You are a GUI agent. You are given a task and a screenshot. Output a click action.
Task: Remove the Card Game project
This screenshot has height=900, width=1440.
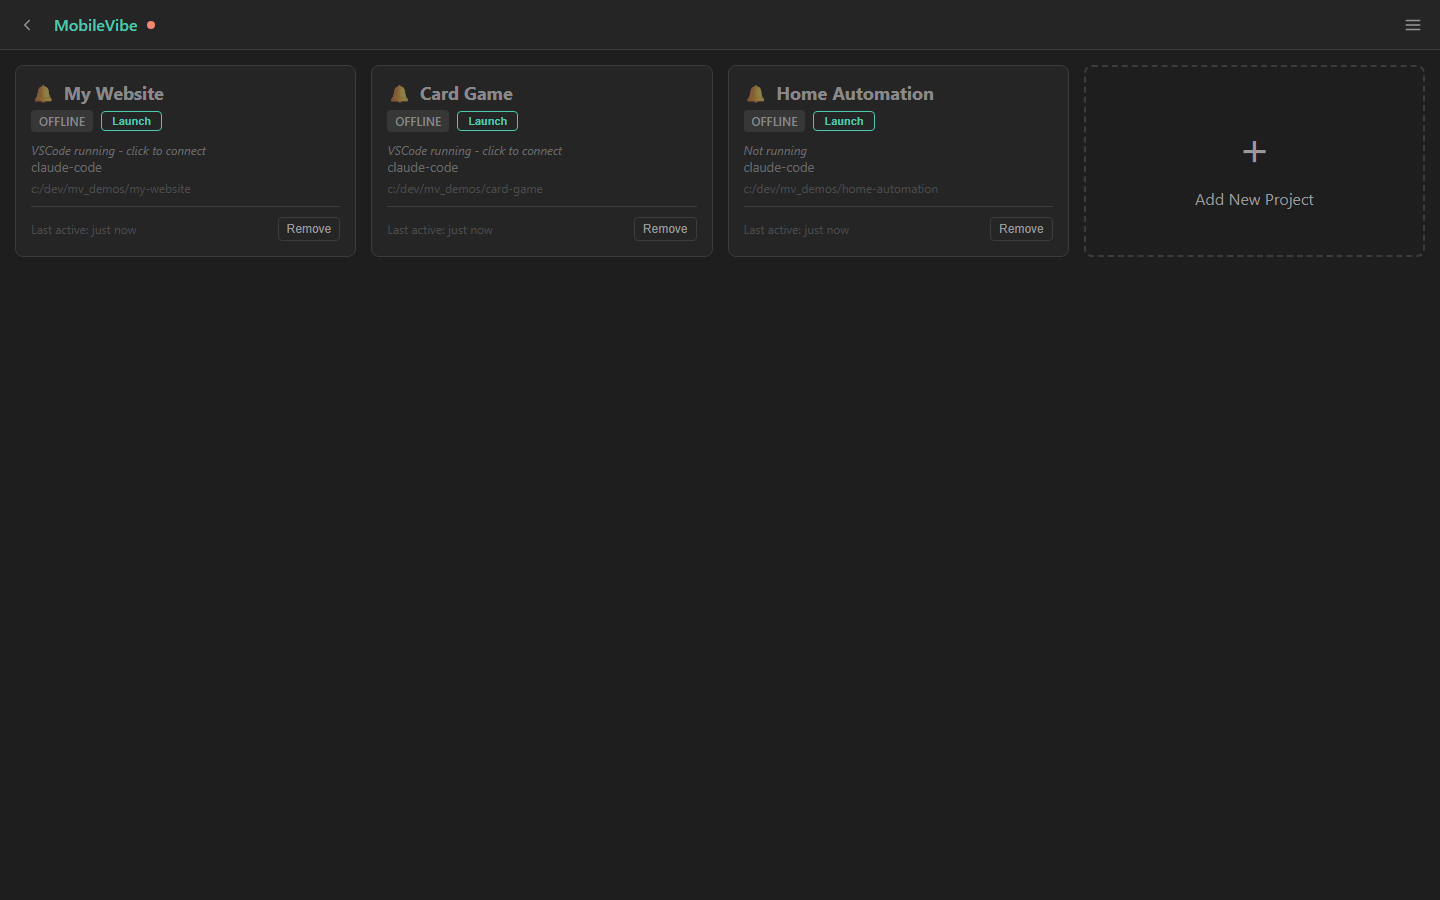(665, 228)
